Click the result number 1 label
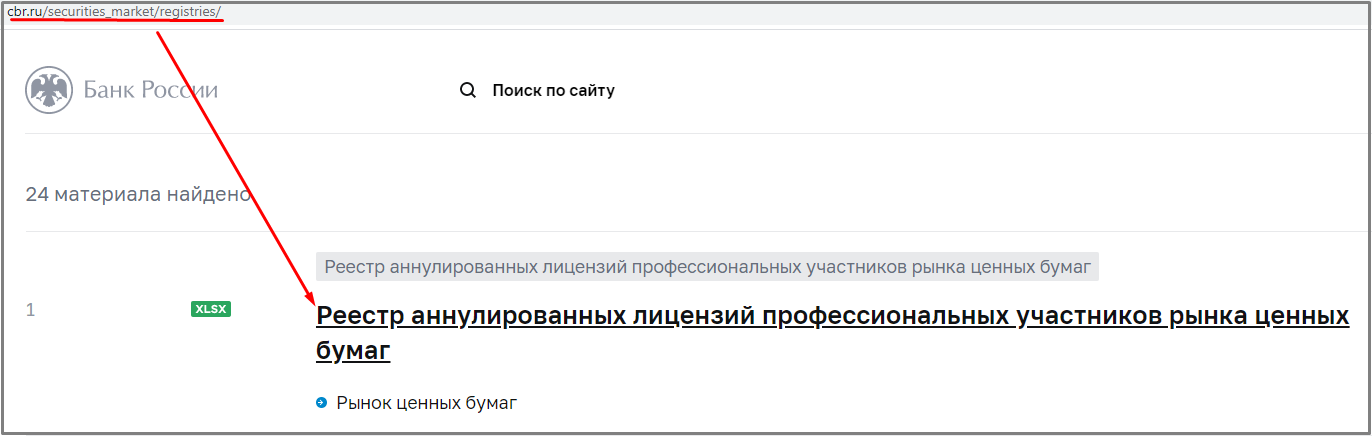Image resolution: width=1372 pixels, height=436 pixels. click(x=30, y=310)
